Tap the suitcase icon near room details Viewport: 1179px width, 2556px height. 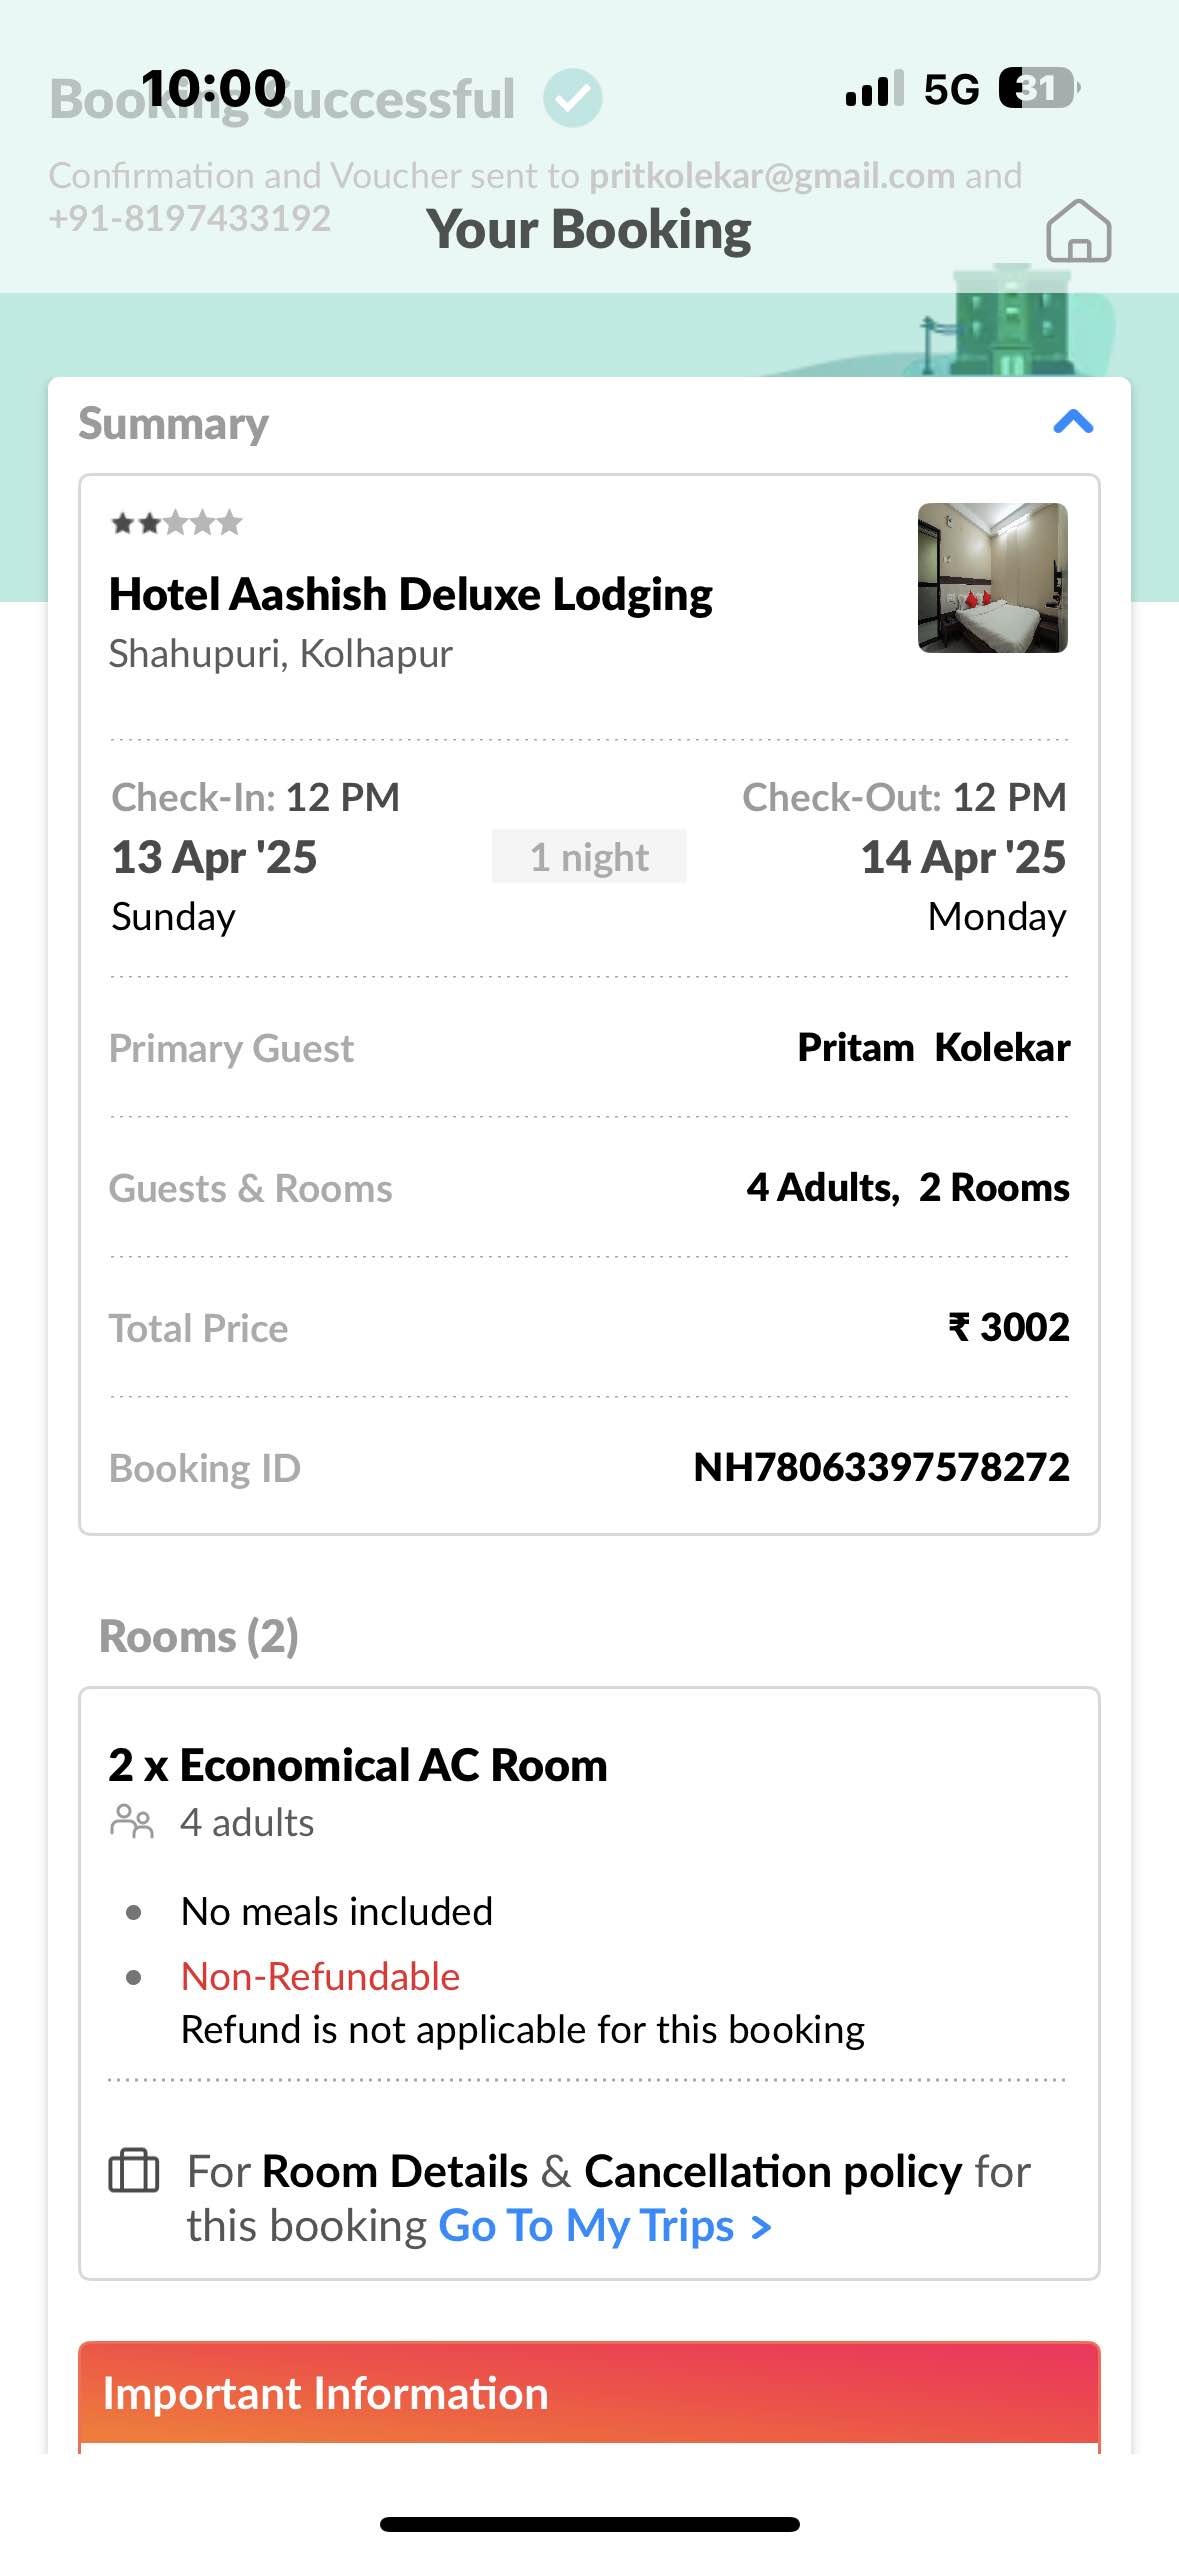(x=133, y=2170)
